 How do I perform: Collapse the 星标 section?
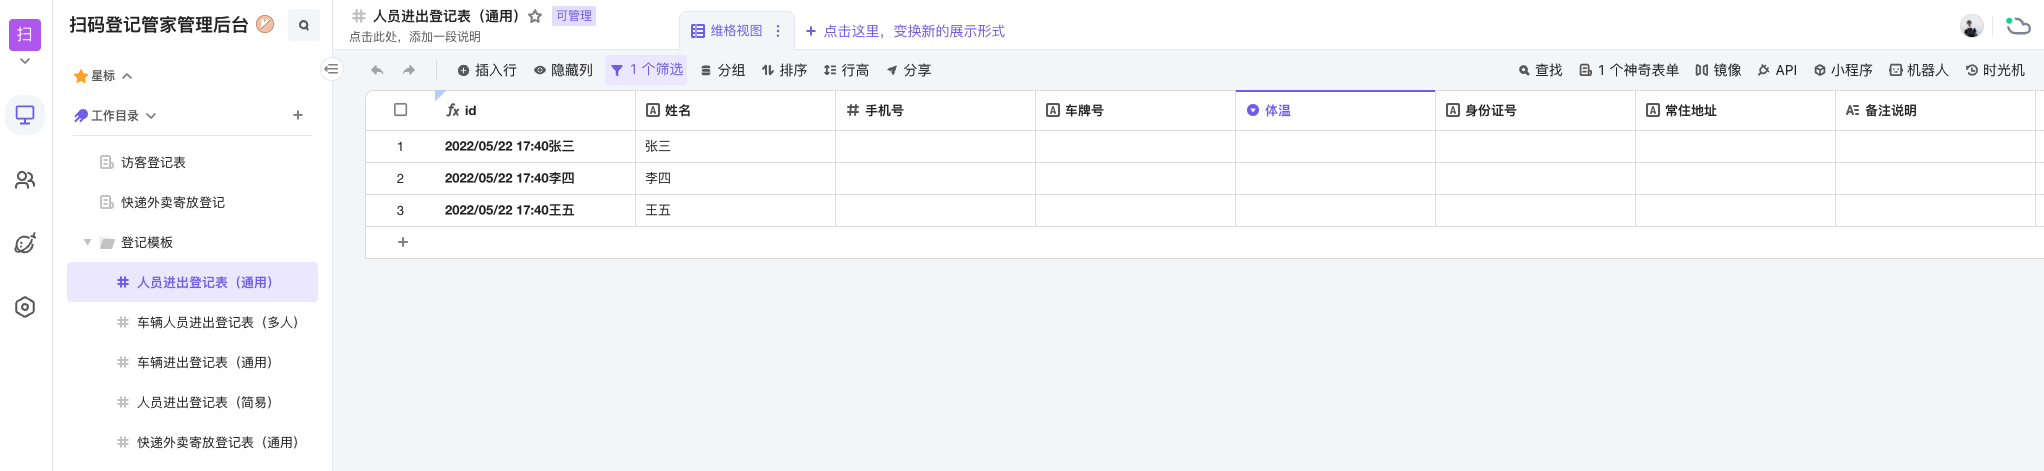coord(127,76)
